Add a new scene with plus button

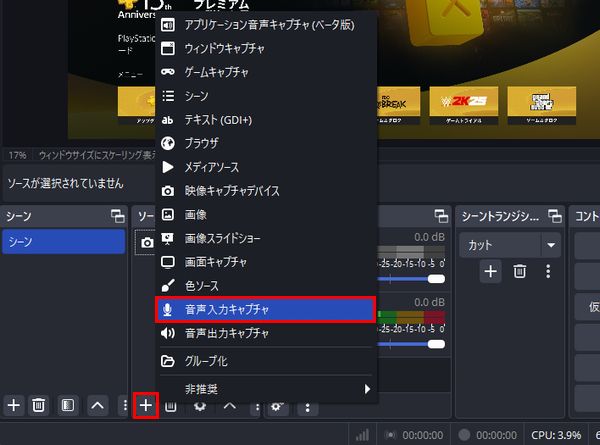(x=14, y=405)
